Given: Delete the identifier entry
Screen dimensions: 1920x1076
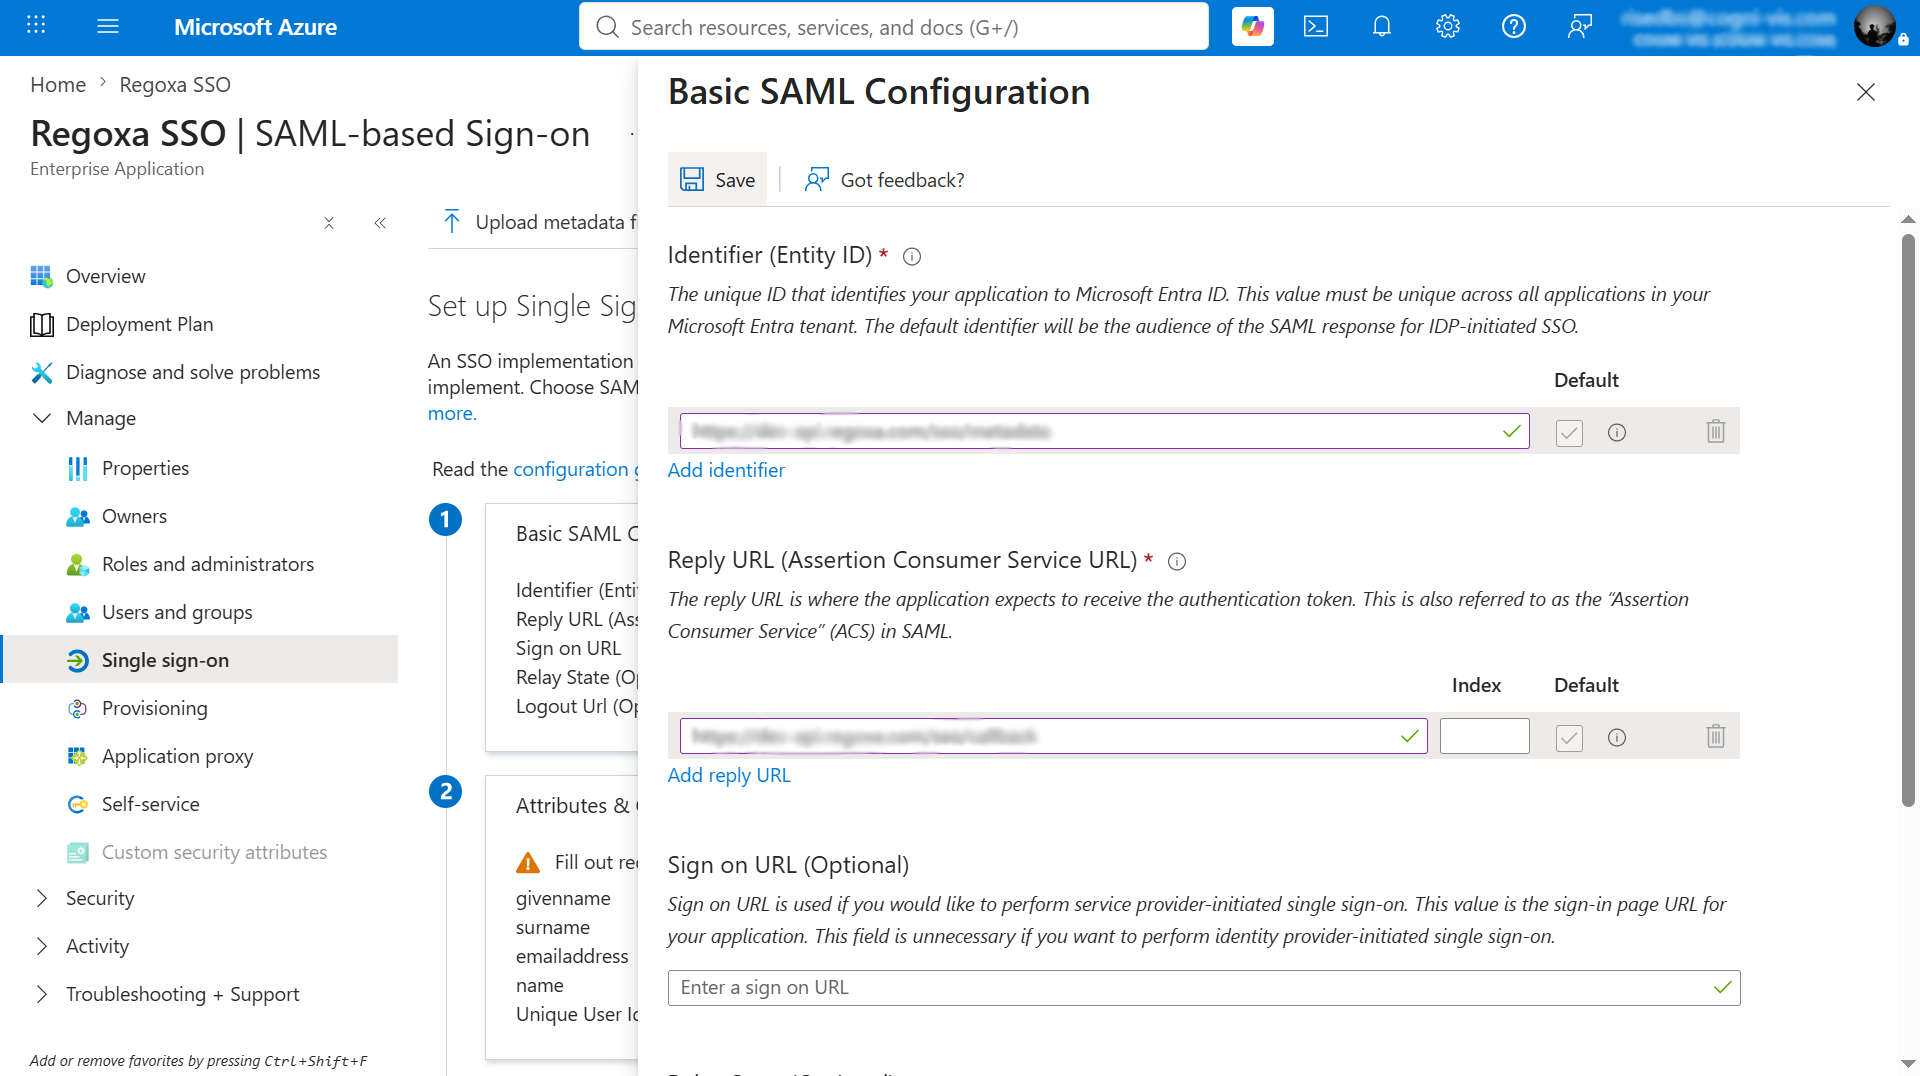Looking at the screenshot, I should 1716,431.
